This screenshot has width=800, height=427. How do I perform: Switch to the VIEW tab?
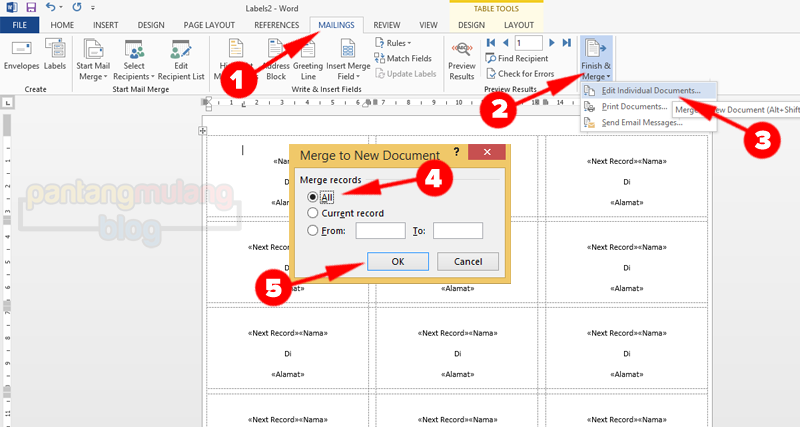tap(428, 24)
